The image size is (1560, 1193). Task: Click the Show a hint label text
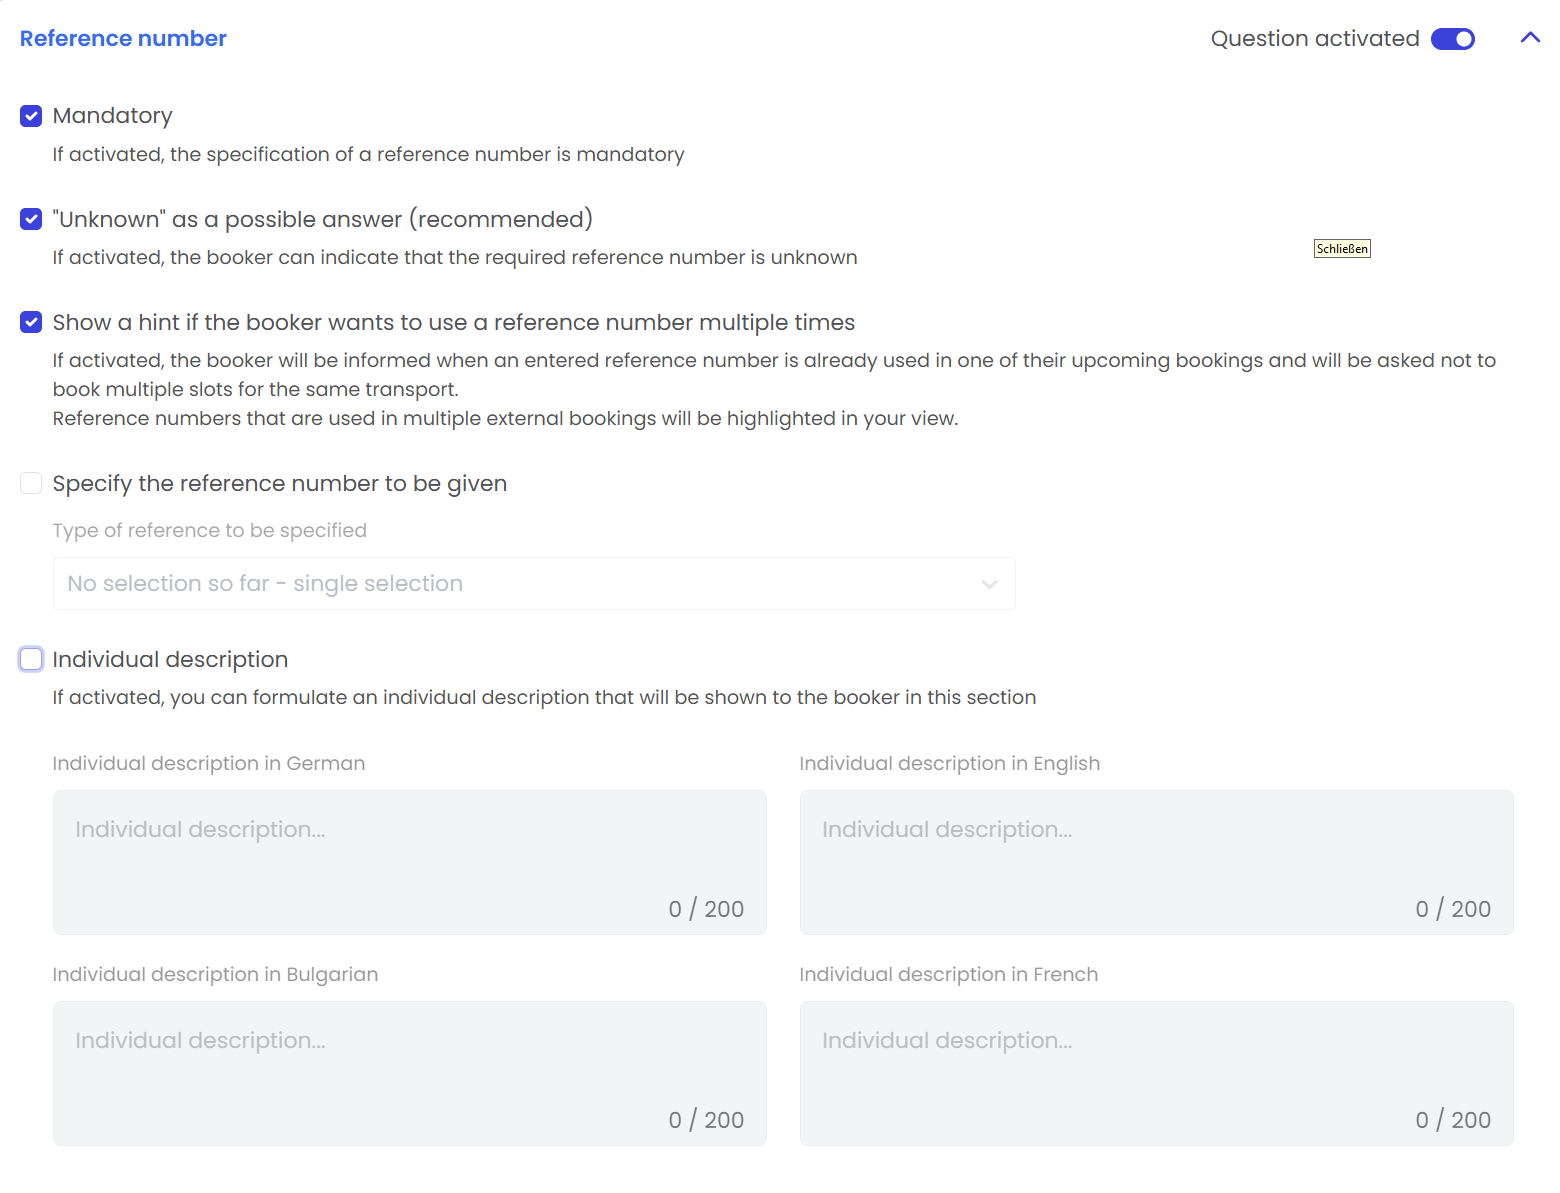[x=453, y=323]
